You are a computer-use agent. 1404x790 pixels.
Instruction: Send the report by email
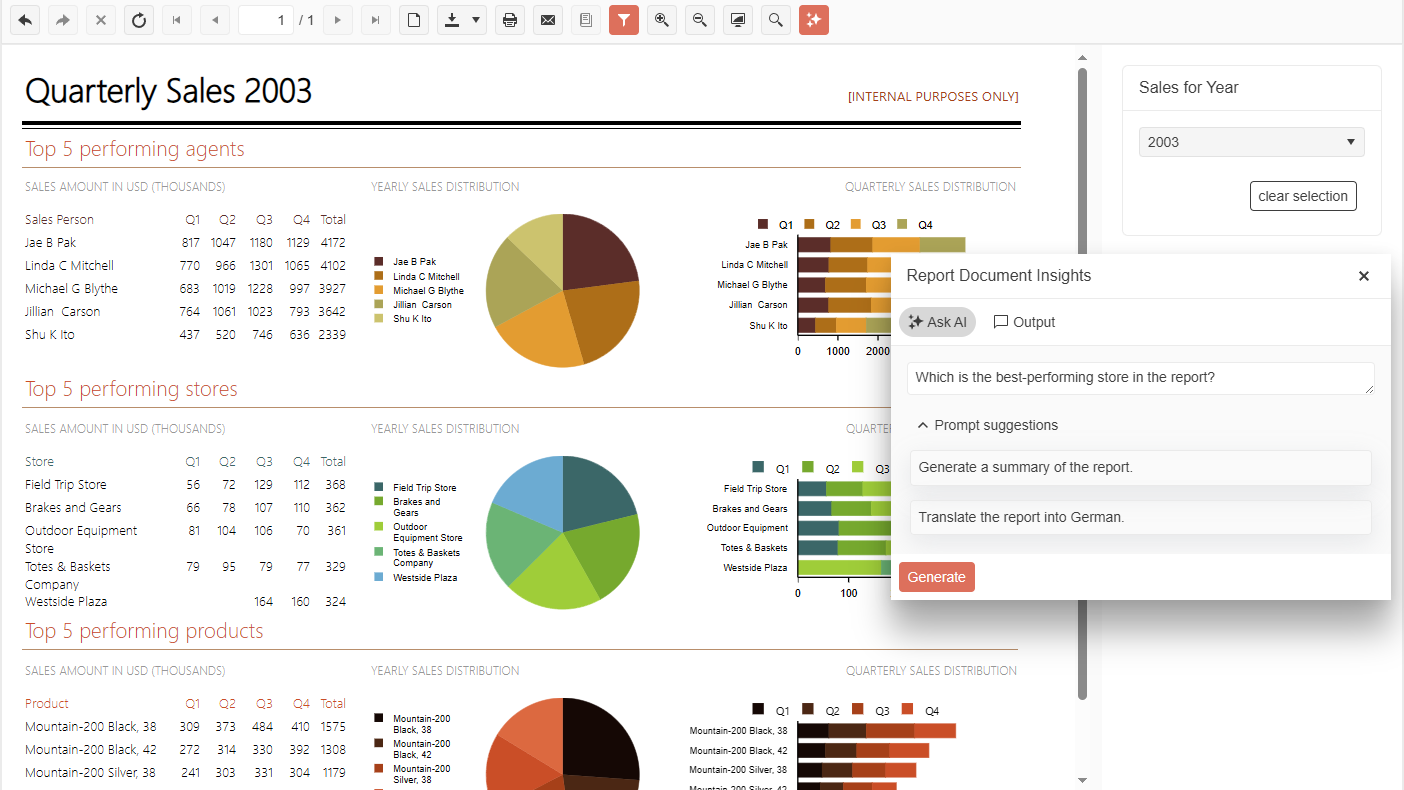tap(547, 20)
